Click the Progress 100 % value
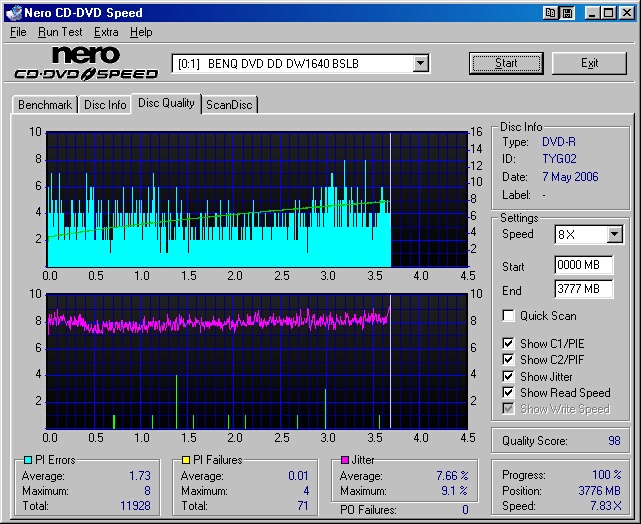This screenshot has width=641, height=524. pyautogui.click(x=607, y=475)
